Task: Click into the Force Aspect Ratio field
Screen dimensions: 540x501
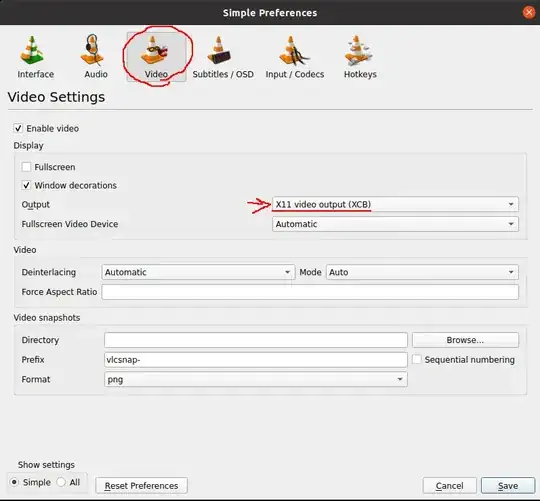Action: (310, 292)
